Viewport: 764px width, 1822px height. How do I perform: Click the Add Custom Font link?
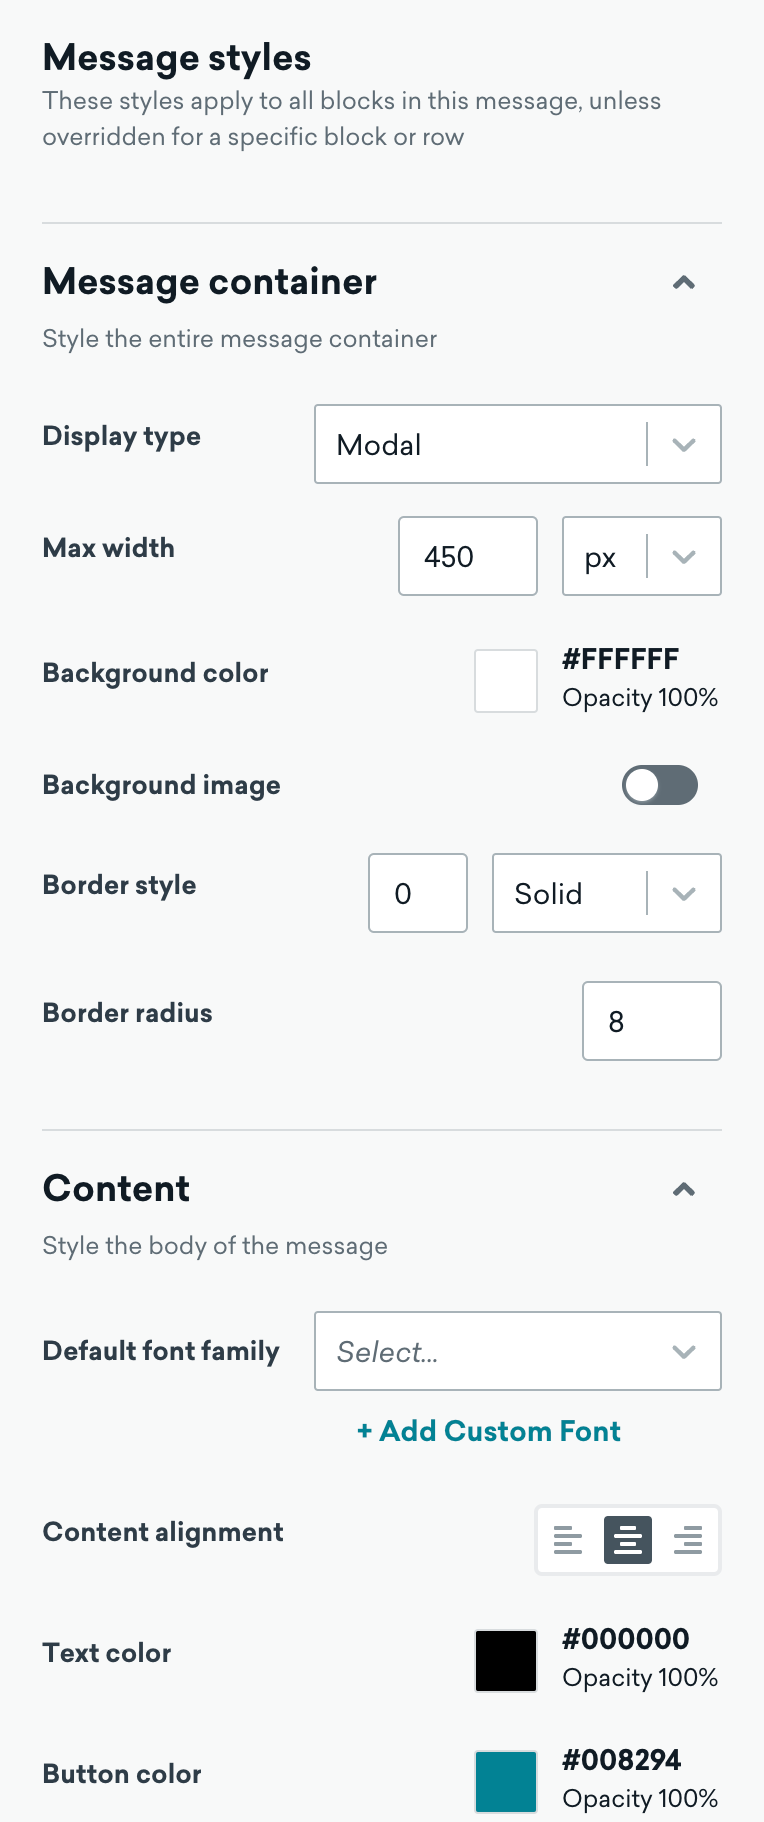coord(489,1431)
